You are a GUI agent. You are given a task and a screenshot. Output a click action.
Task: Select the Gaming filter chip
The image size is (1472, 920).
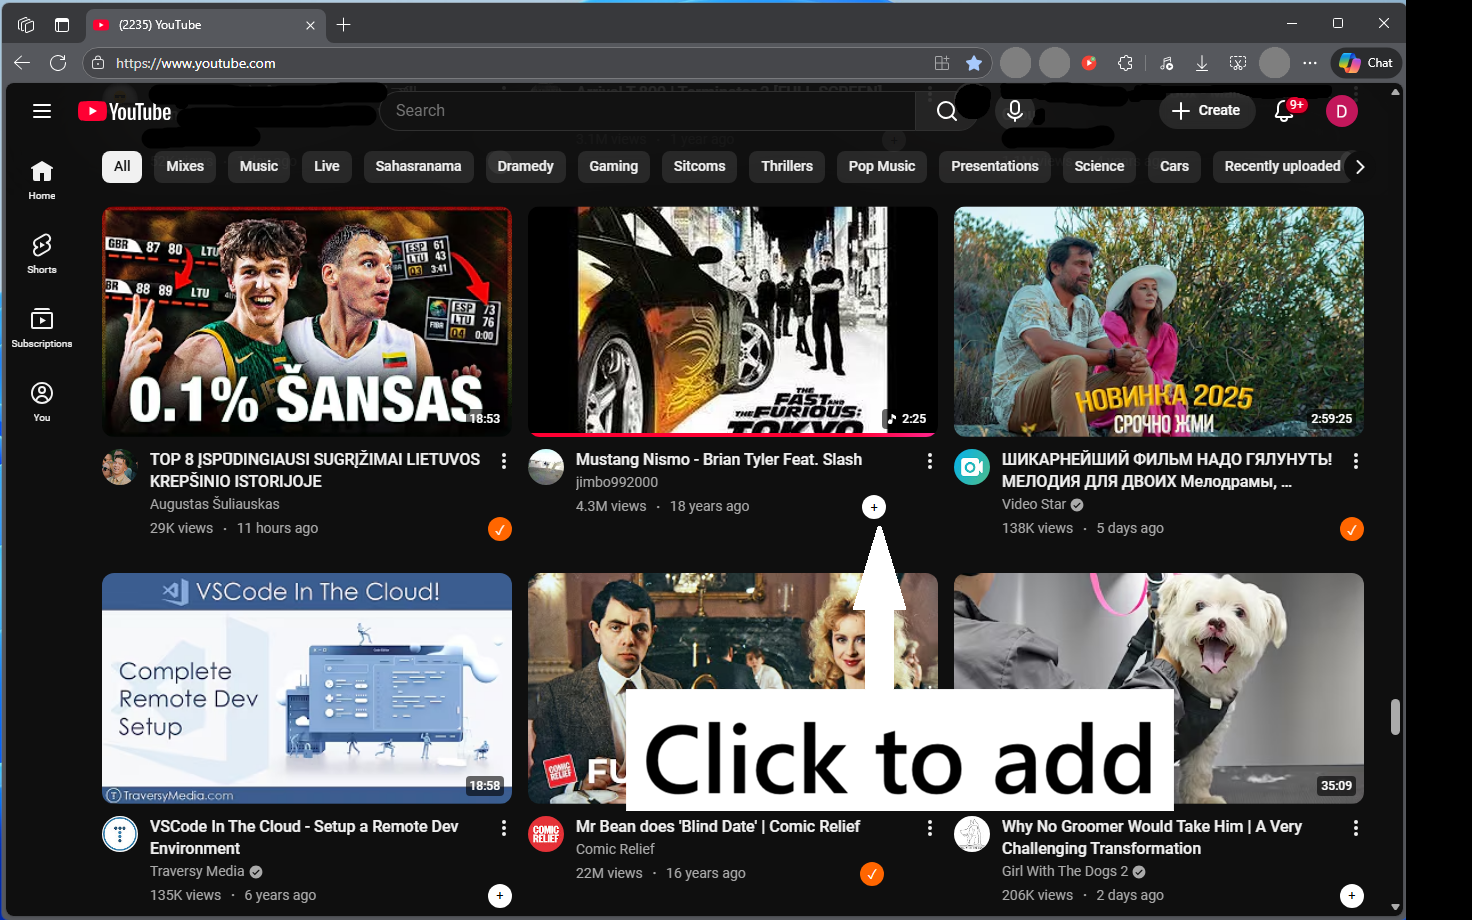click(614, 167)
